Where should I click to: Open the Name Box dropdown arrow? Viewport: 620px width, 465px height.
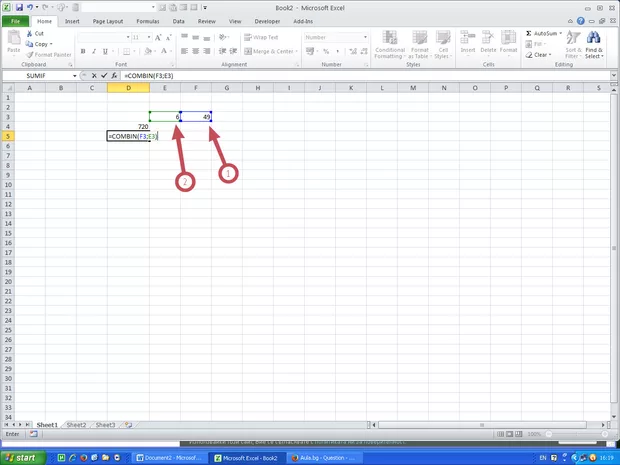click(x=74, y=76)
